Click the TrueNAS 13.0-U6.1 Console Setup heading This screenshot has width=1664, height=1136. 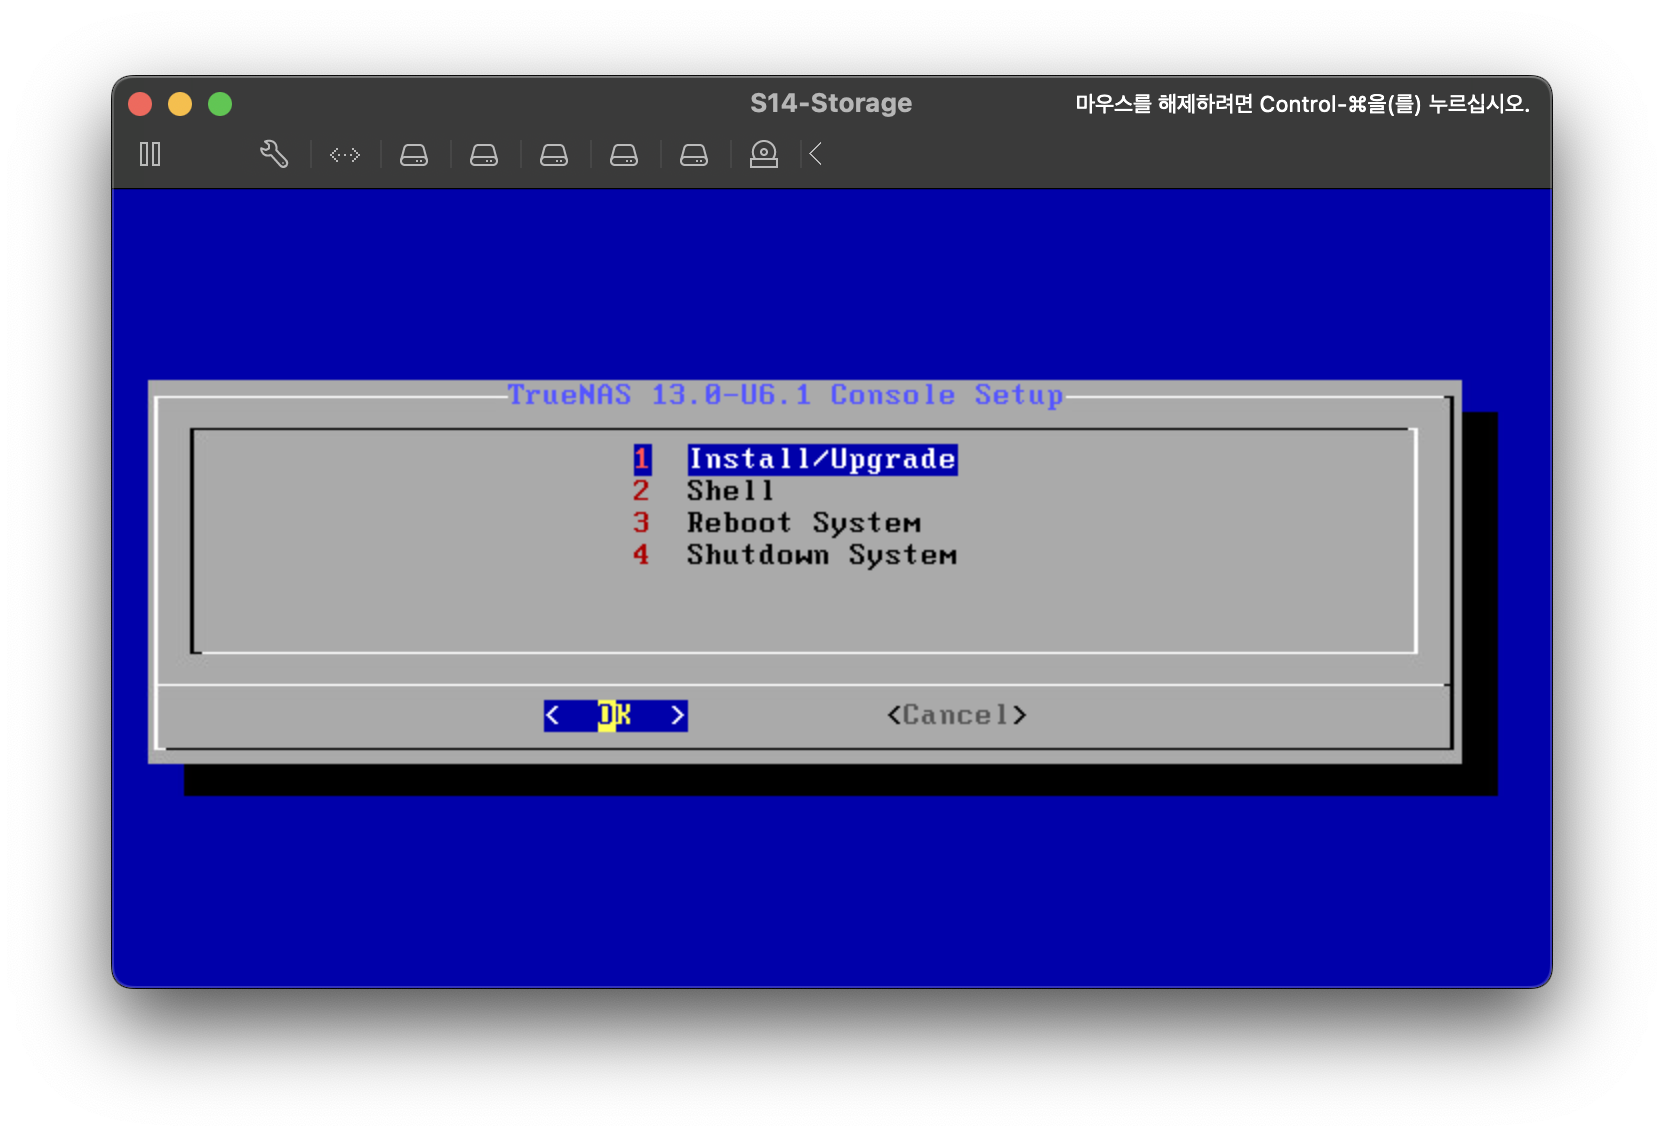pos(785,395)
